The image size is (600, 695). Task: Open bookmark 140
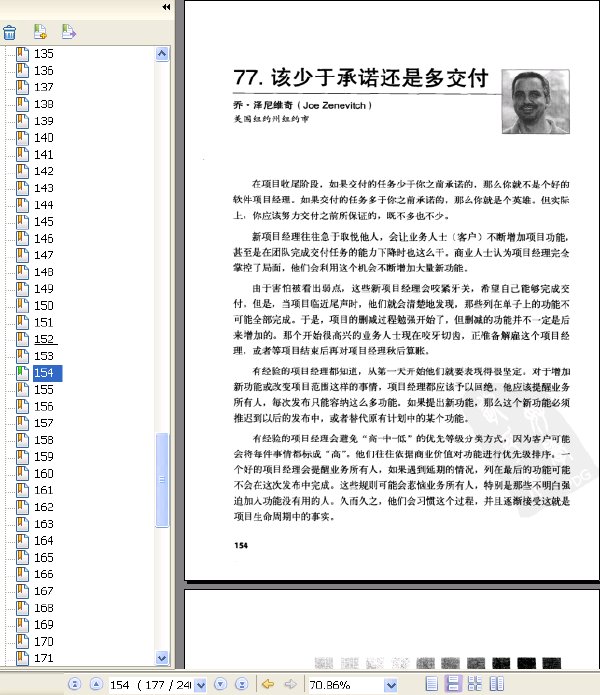pos(43,138)
